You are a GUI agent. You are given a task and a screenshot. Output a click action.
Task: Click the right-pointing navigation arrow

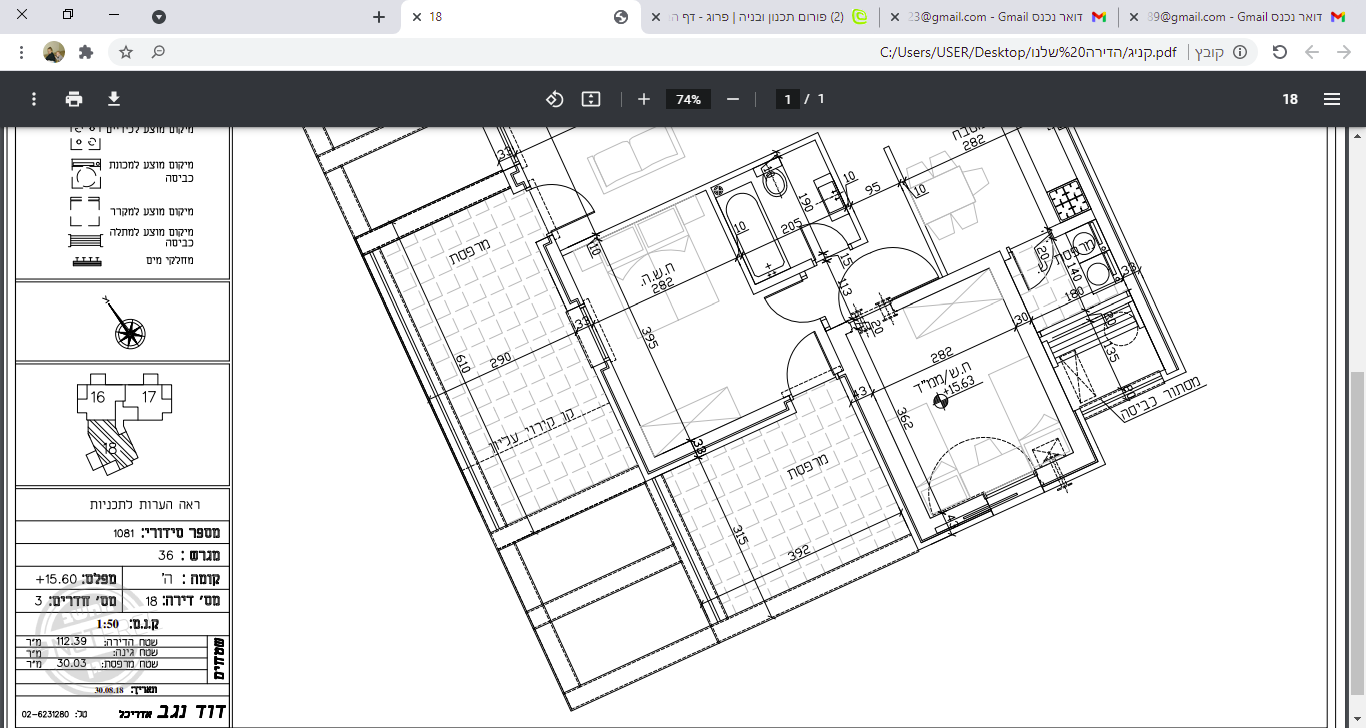tap(1344, 52)
